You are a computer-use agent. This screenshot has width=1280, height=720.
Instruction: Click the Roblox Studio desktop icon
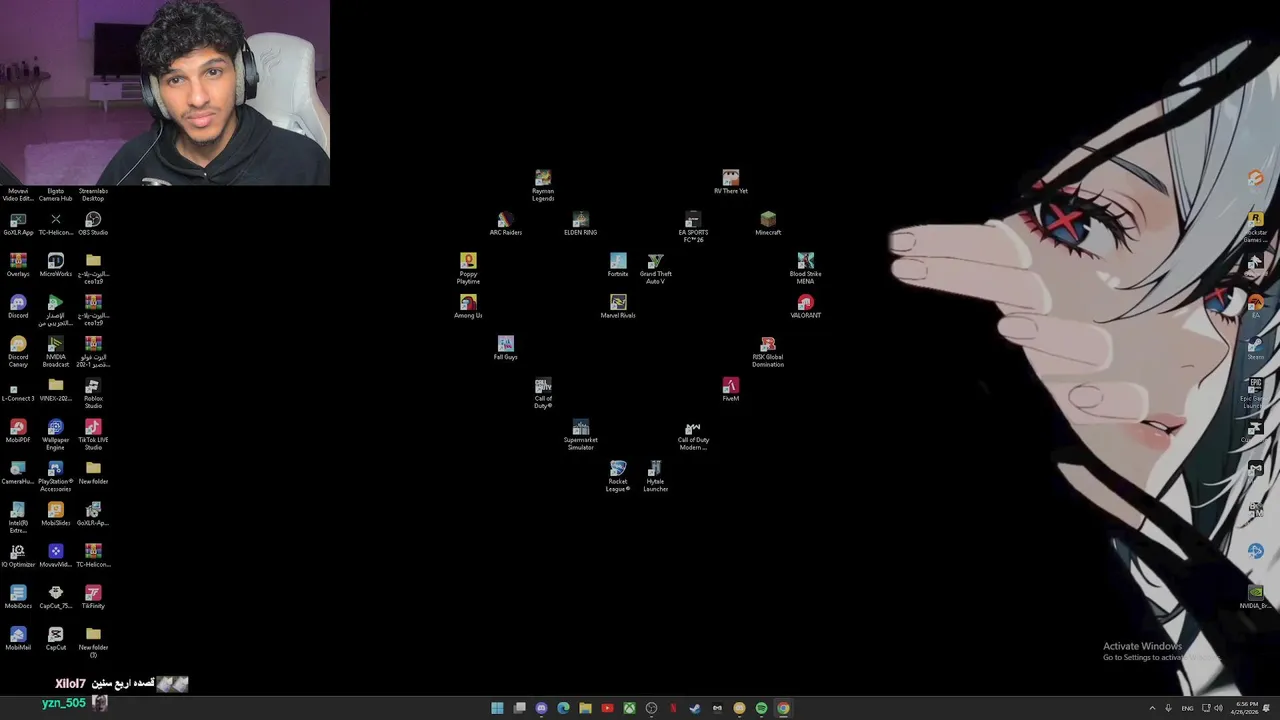coord(93,393)
